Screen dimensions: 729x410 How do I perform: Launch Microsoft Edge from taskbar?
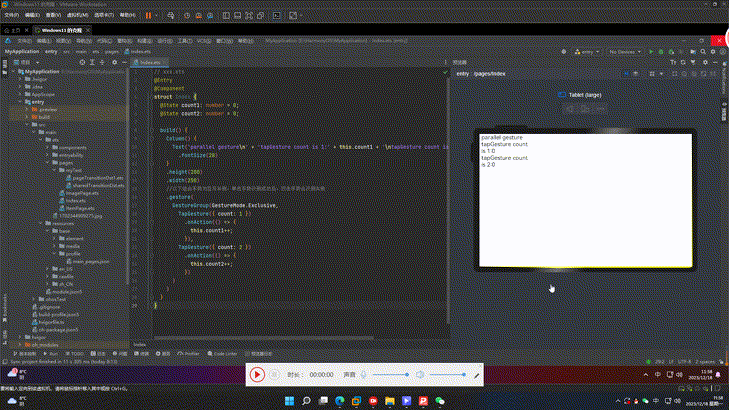tap(339, 401)
